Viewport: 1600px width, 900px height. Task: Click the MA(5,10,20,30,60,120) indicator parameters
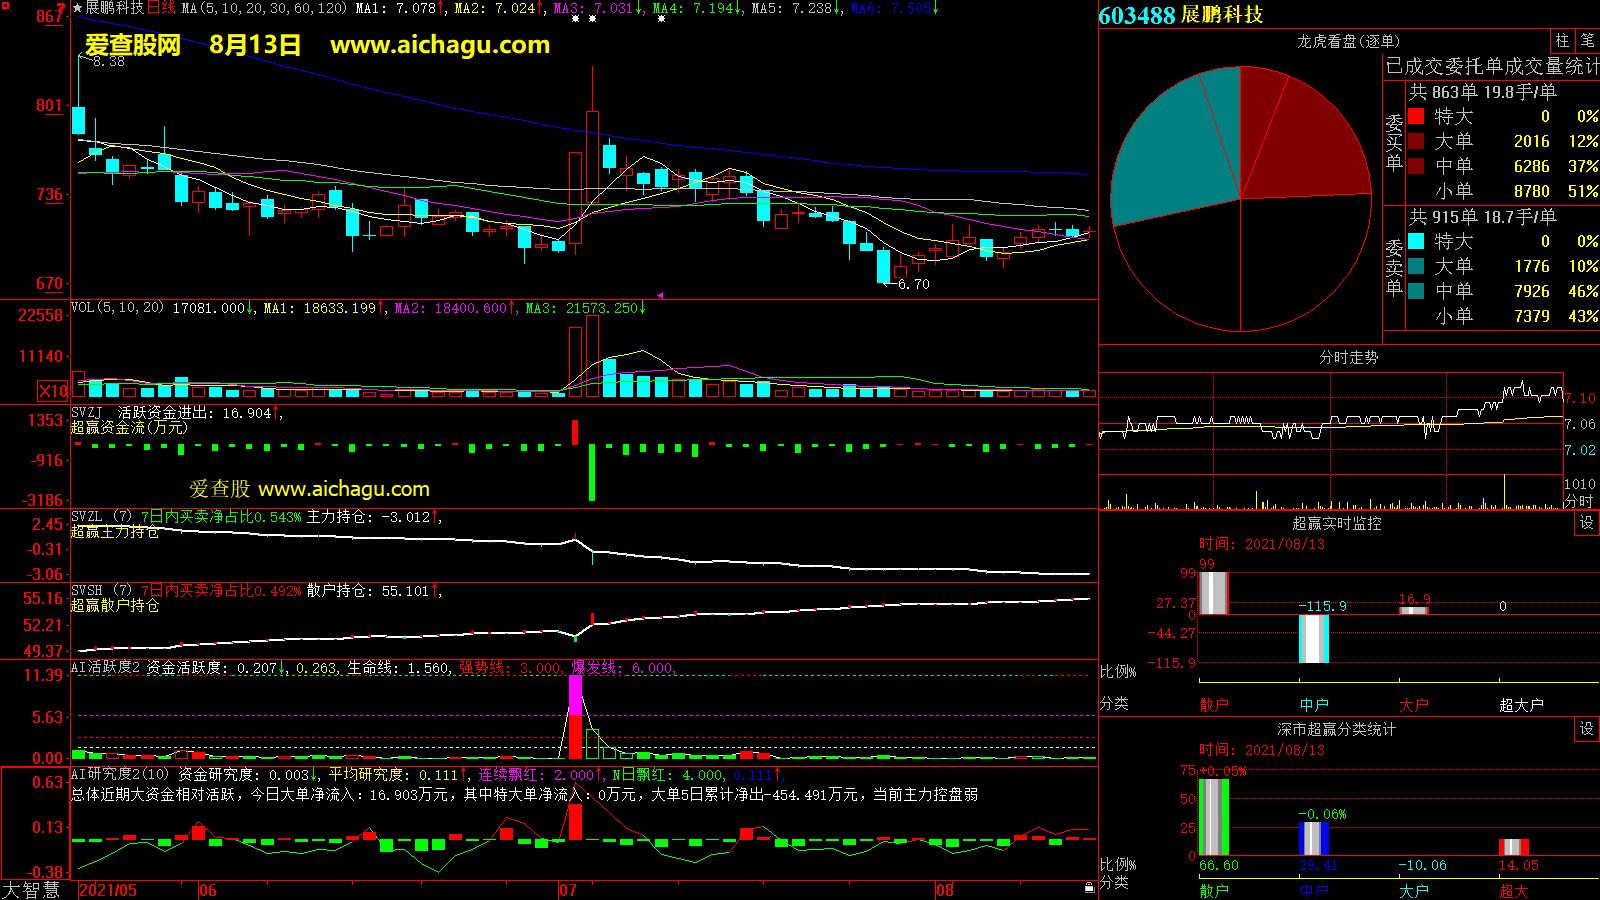[264, 8]
